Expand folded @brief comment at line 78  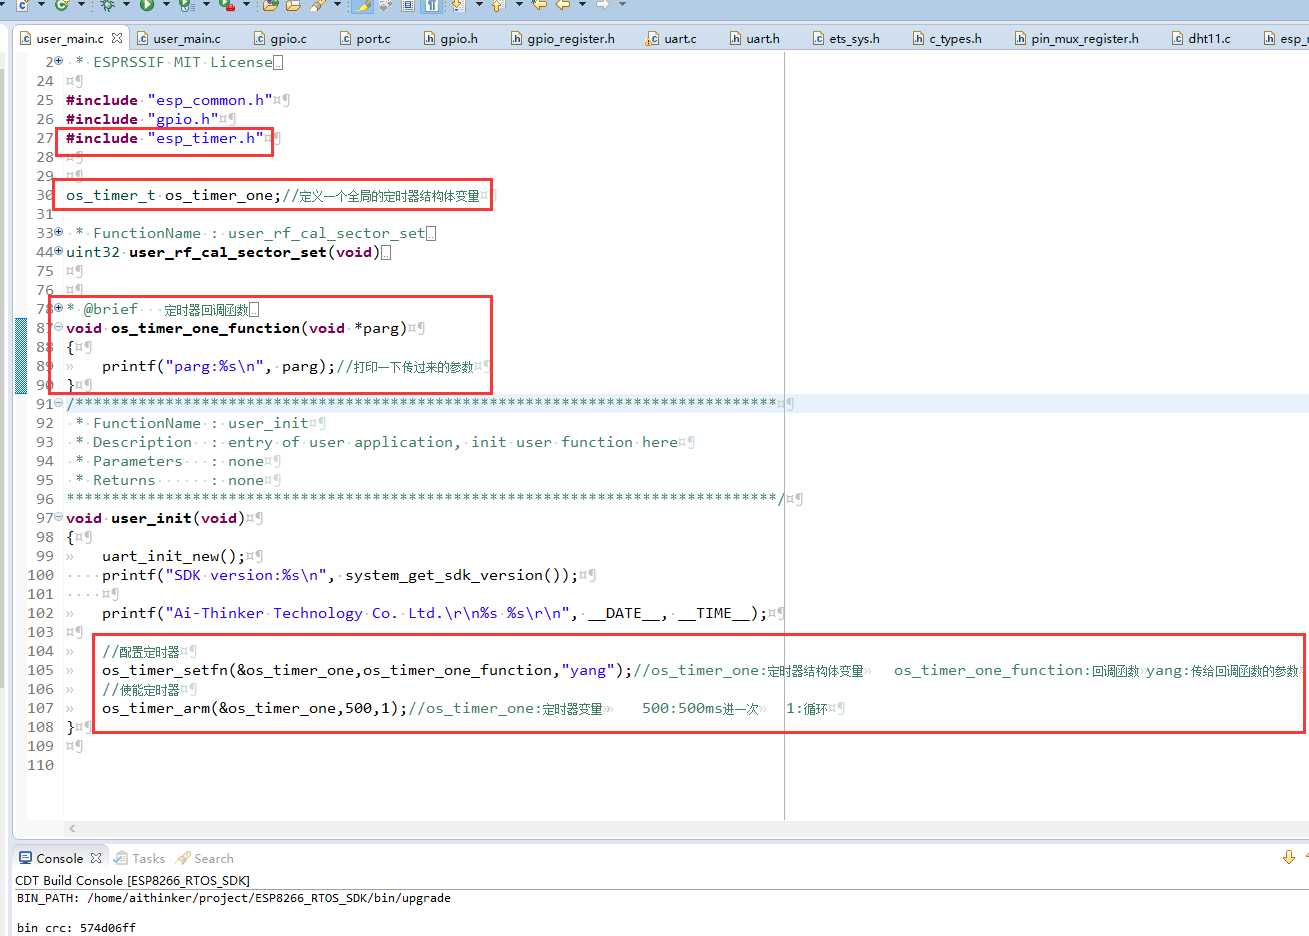coord(59,309)
